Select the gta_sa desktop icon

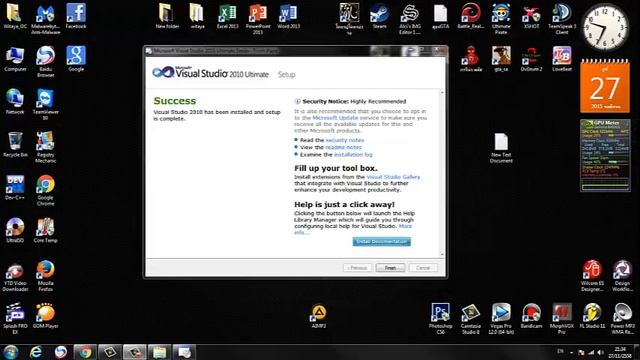pos(501,59)
